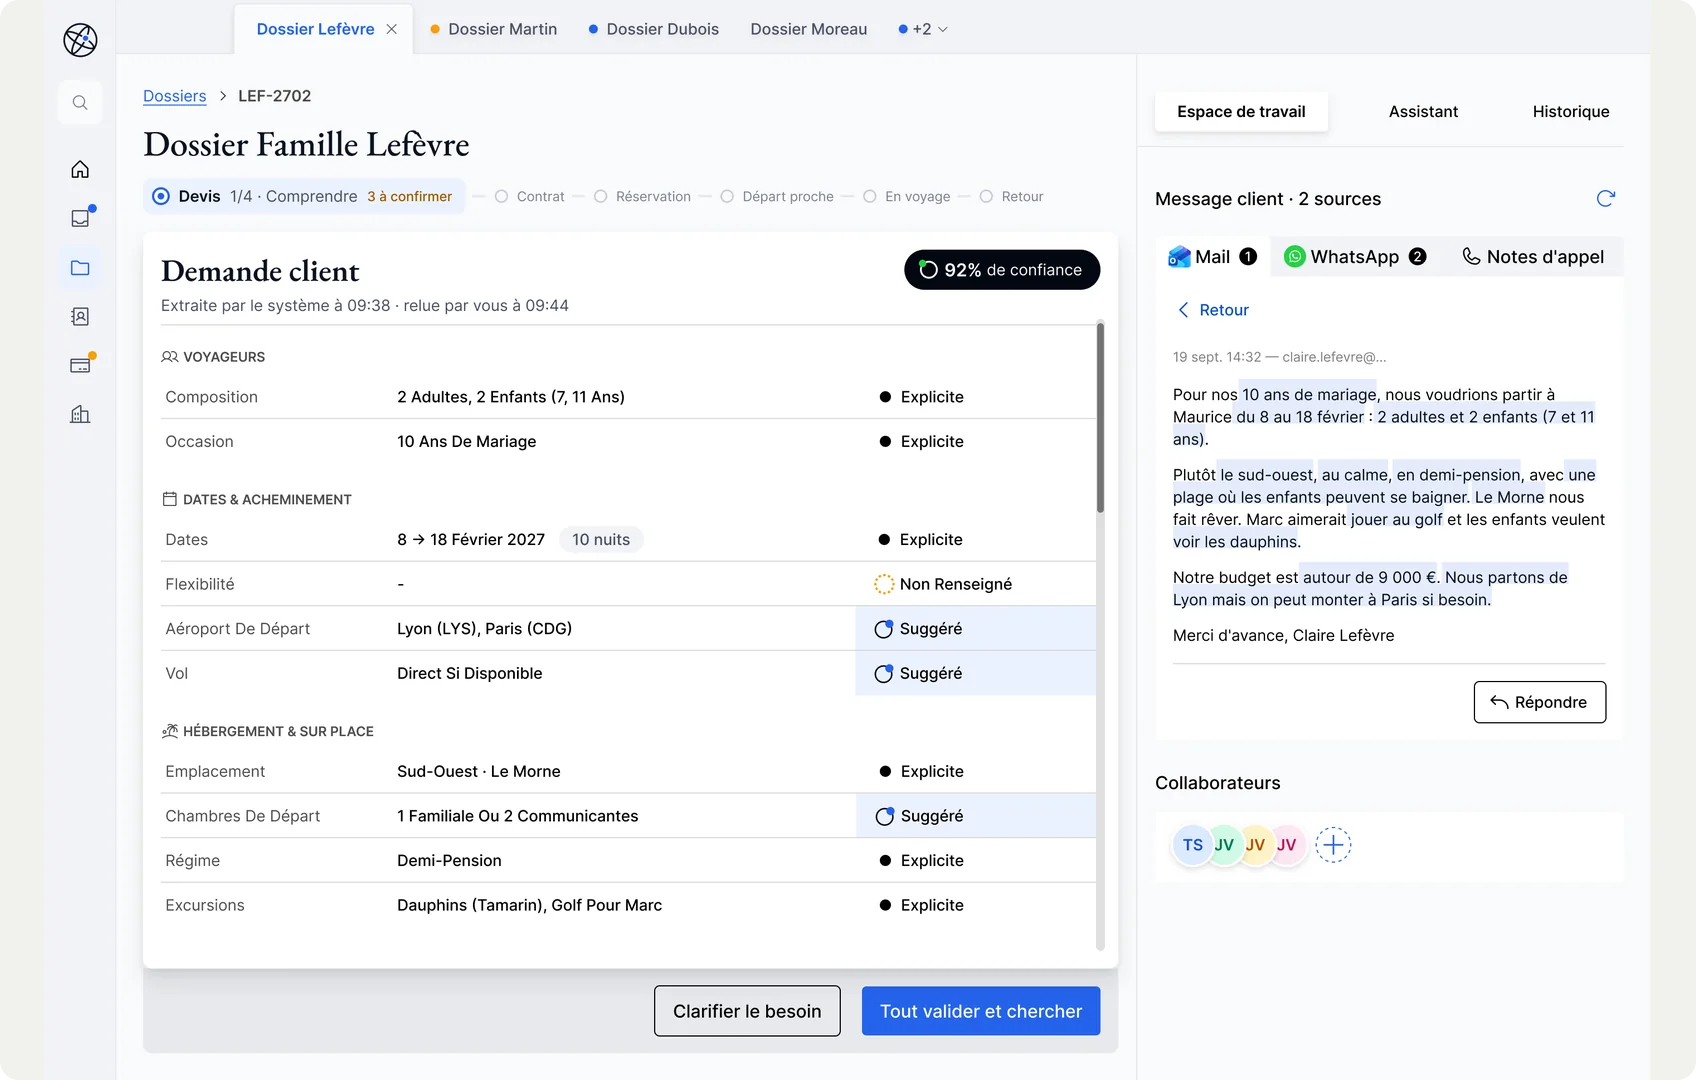Select the Contrat step
This screenshot has width=1696, height=1080.
530,197
